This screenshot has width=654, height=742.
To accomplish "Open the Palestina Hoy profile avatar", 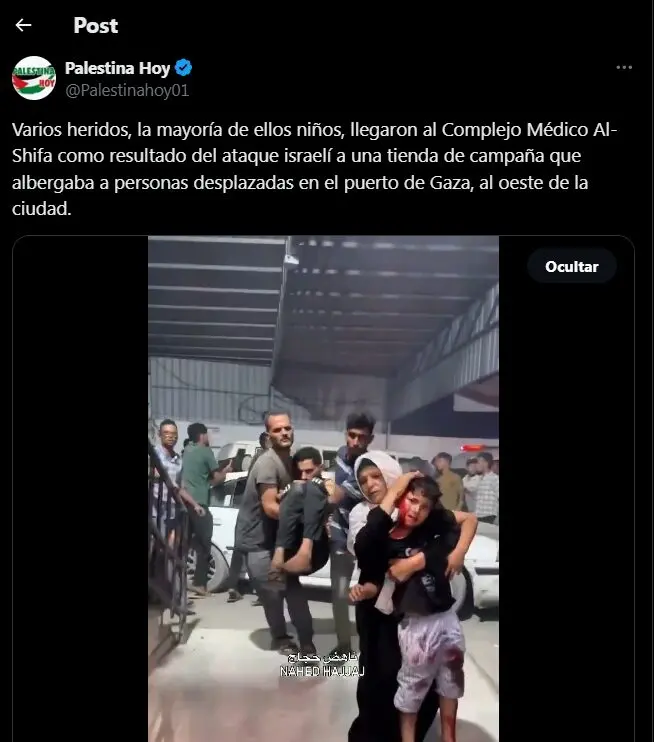I will click(34, 78).
